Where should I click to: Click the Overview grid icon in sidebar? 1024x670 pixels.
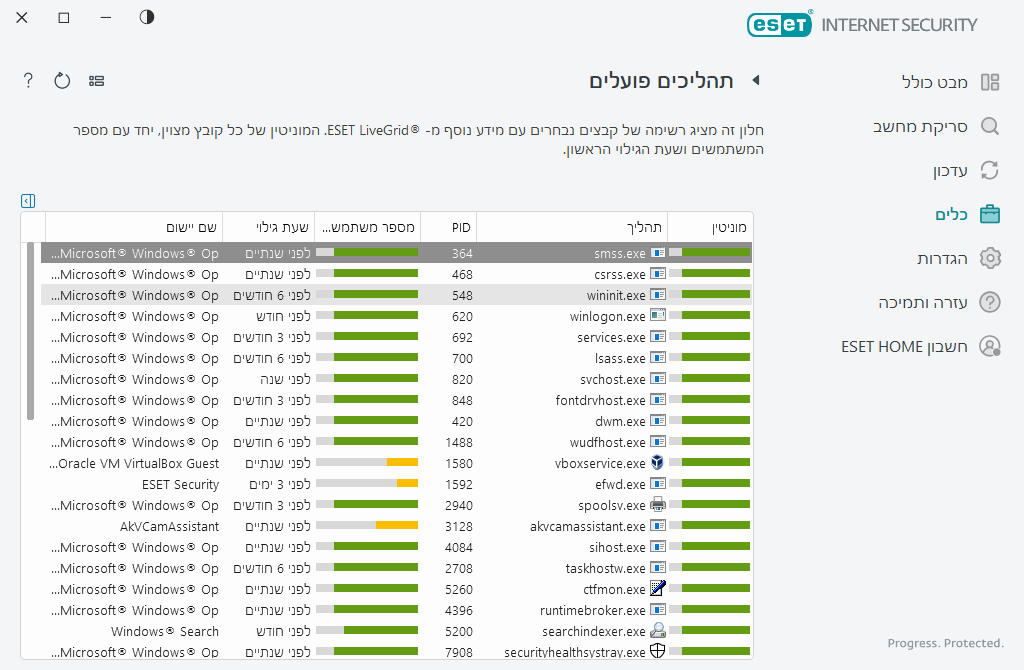click(990, 82)
